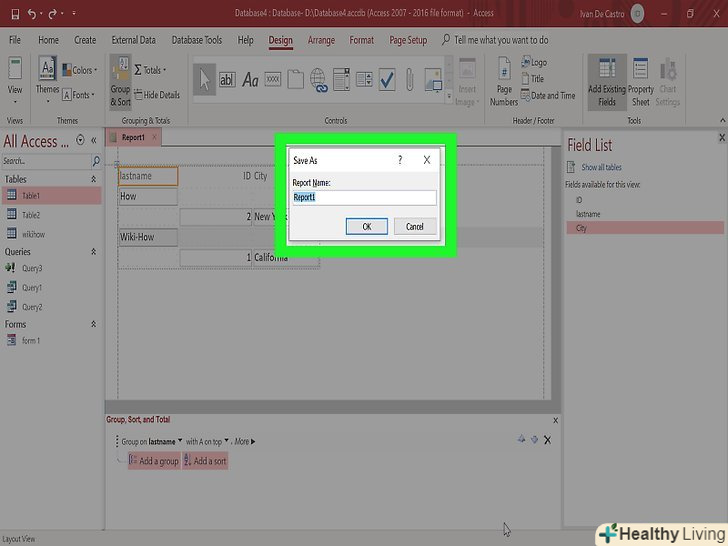
Task: Collapse the ribbon
Action: [722, 120]
